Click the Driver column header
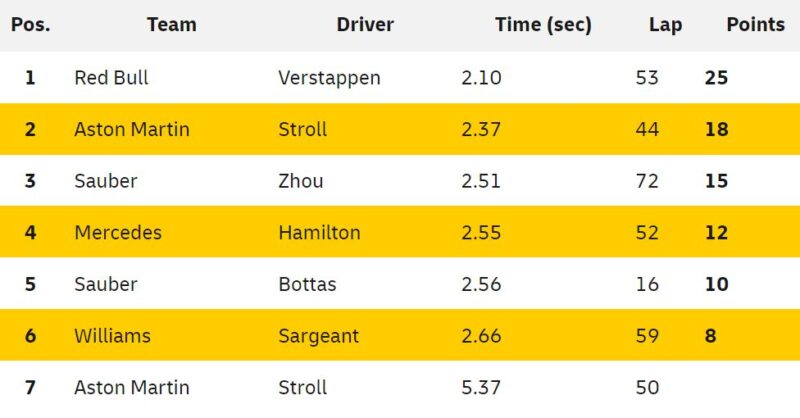Image resolution: width=800 pixels, height=418 pixels. [365, 25]
